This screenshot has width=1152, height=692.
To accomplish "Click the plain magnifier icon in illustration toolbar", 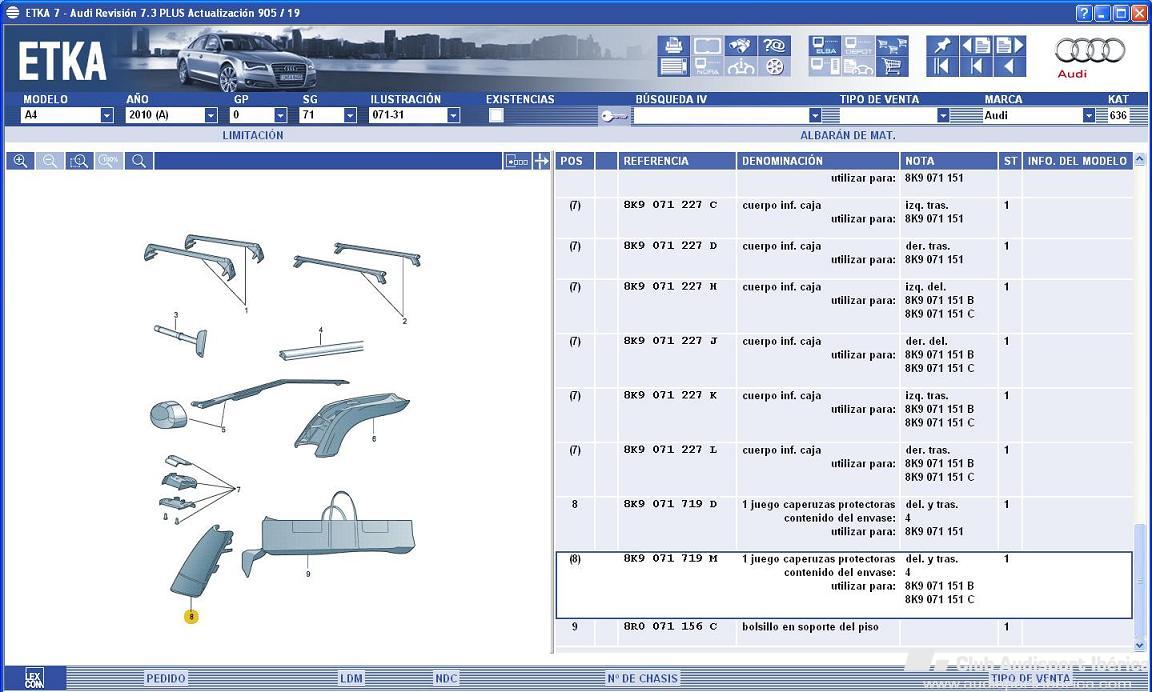I will (x=139, y=161).
